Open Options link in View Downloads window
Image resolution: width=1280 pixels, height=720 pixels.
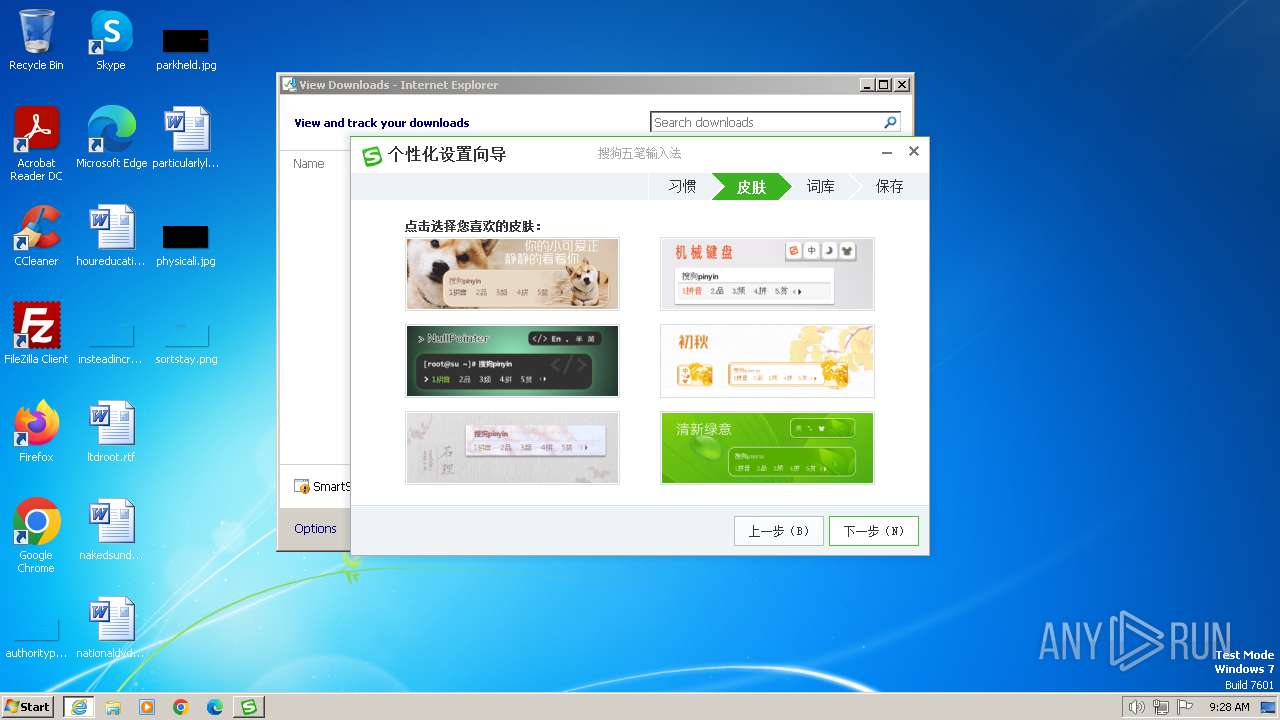coord(315,528)
